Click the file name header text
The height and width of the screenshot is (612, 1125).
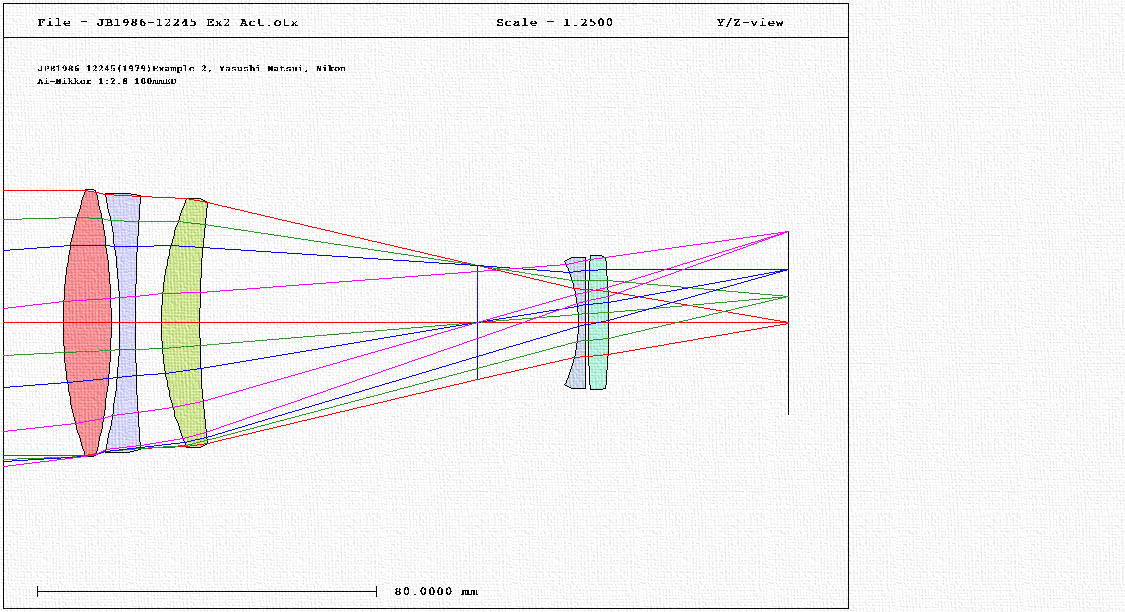[167, 22]
